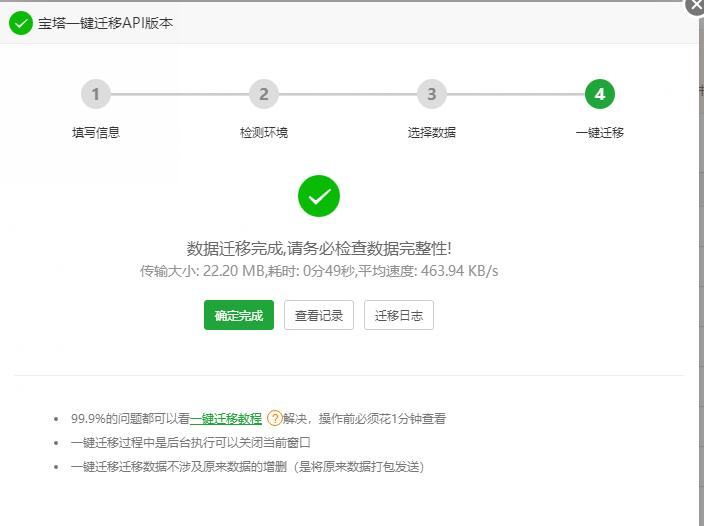This screenshot has width=704, height=526.
Task: Click the 一键迁移 step label
Action: [600, 132]
